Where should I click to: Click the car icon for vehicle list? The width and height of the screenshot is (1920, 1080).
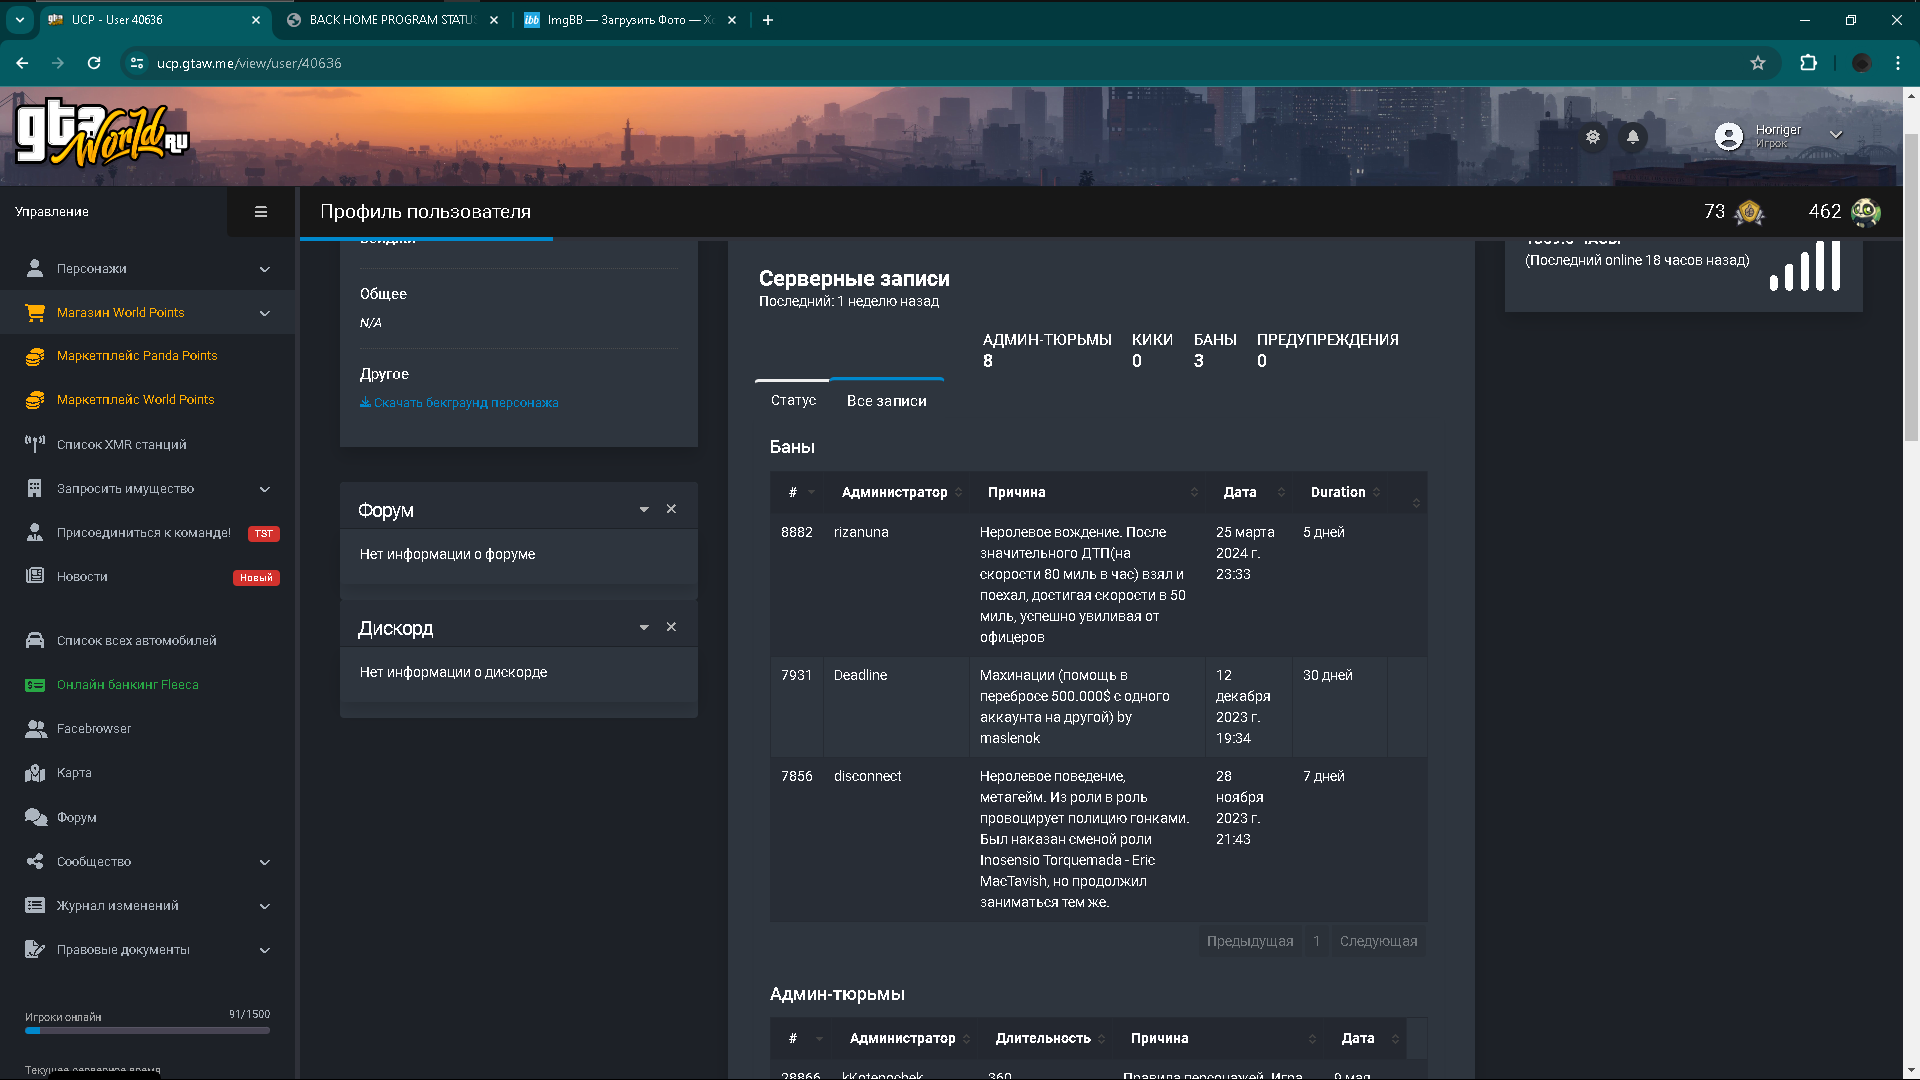click(35, 640)
